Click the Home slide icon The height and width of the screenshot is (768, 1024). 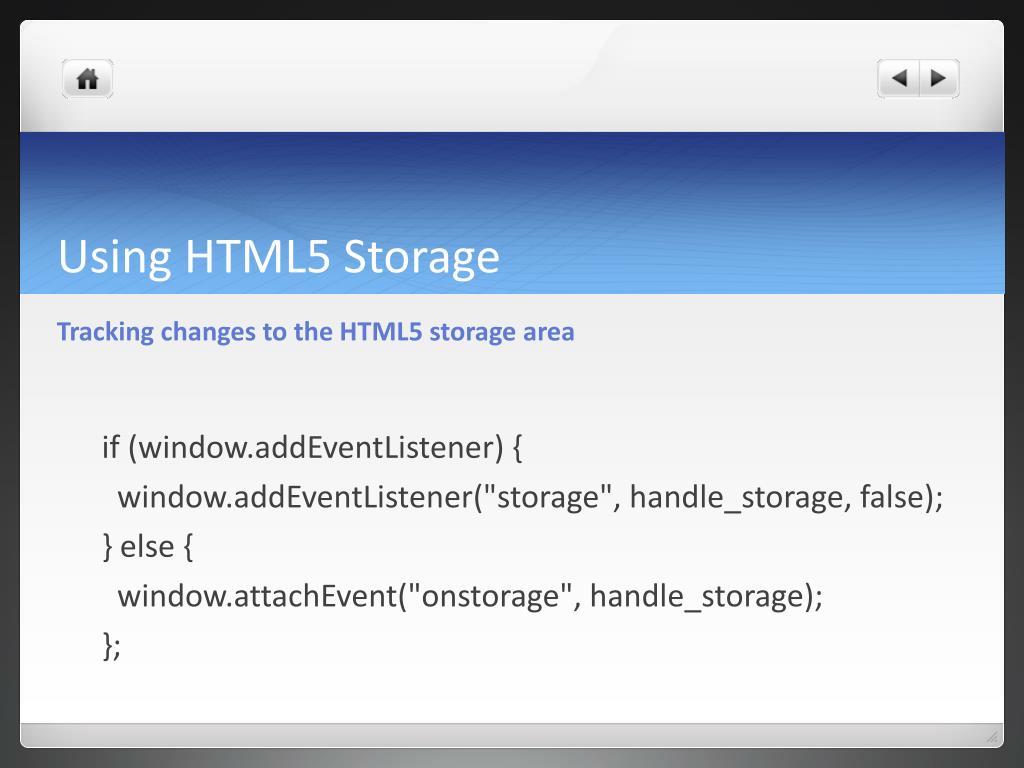[88, 79]
